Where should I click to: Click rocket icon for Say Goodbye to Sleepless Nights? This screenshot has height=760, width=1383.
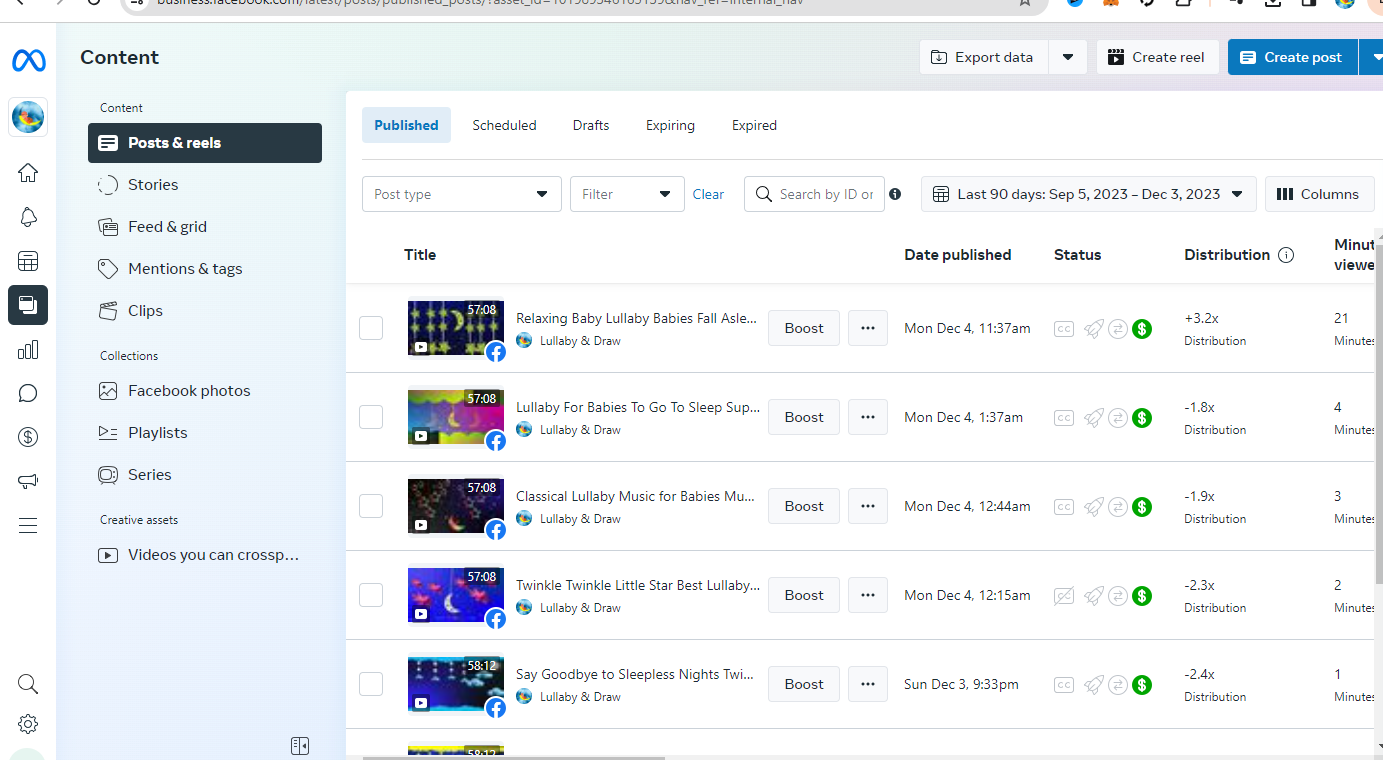pos(1094,684)
